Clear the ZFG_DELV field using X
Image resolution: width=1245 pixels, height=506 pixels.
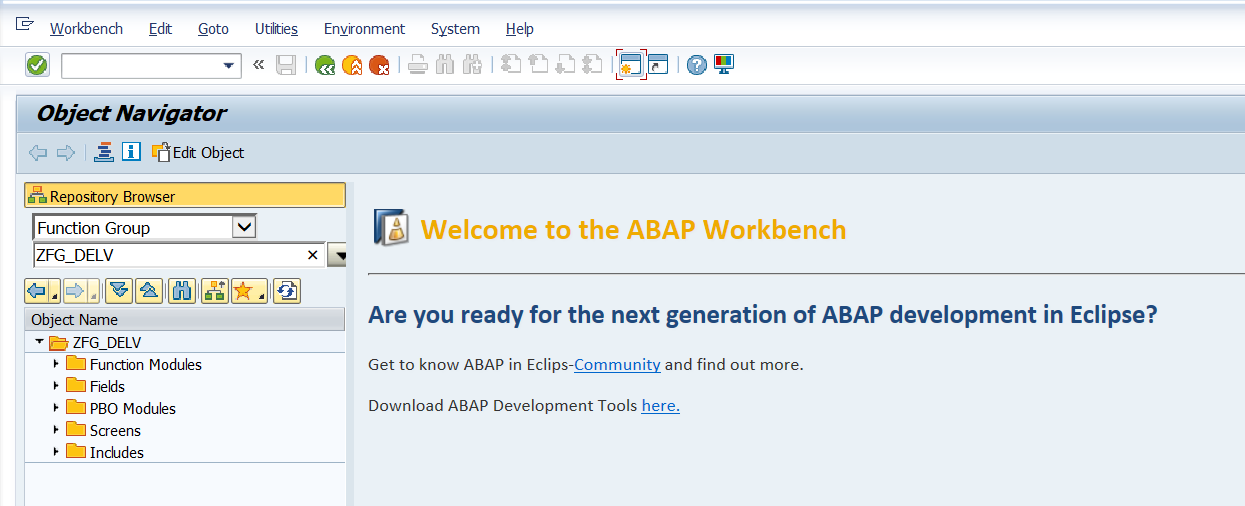click(313, 255)
